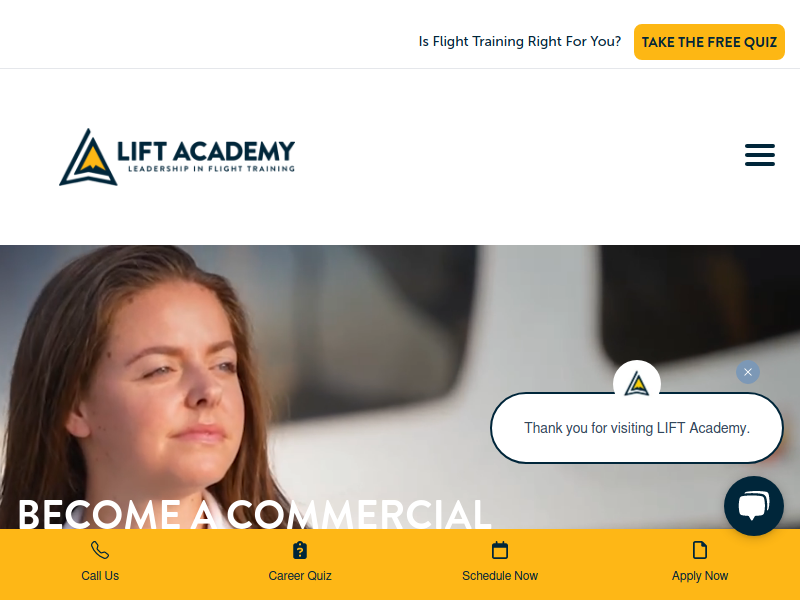Select the Call Us label in bottom bar
The image size is (800, 600).
[100, 576]
